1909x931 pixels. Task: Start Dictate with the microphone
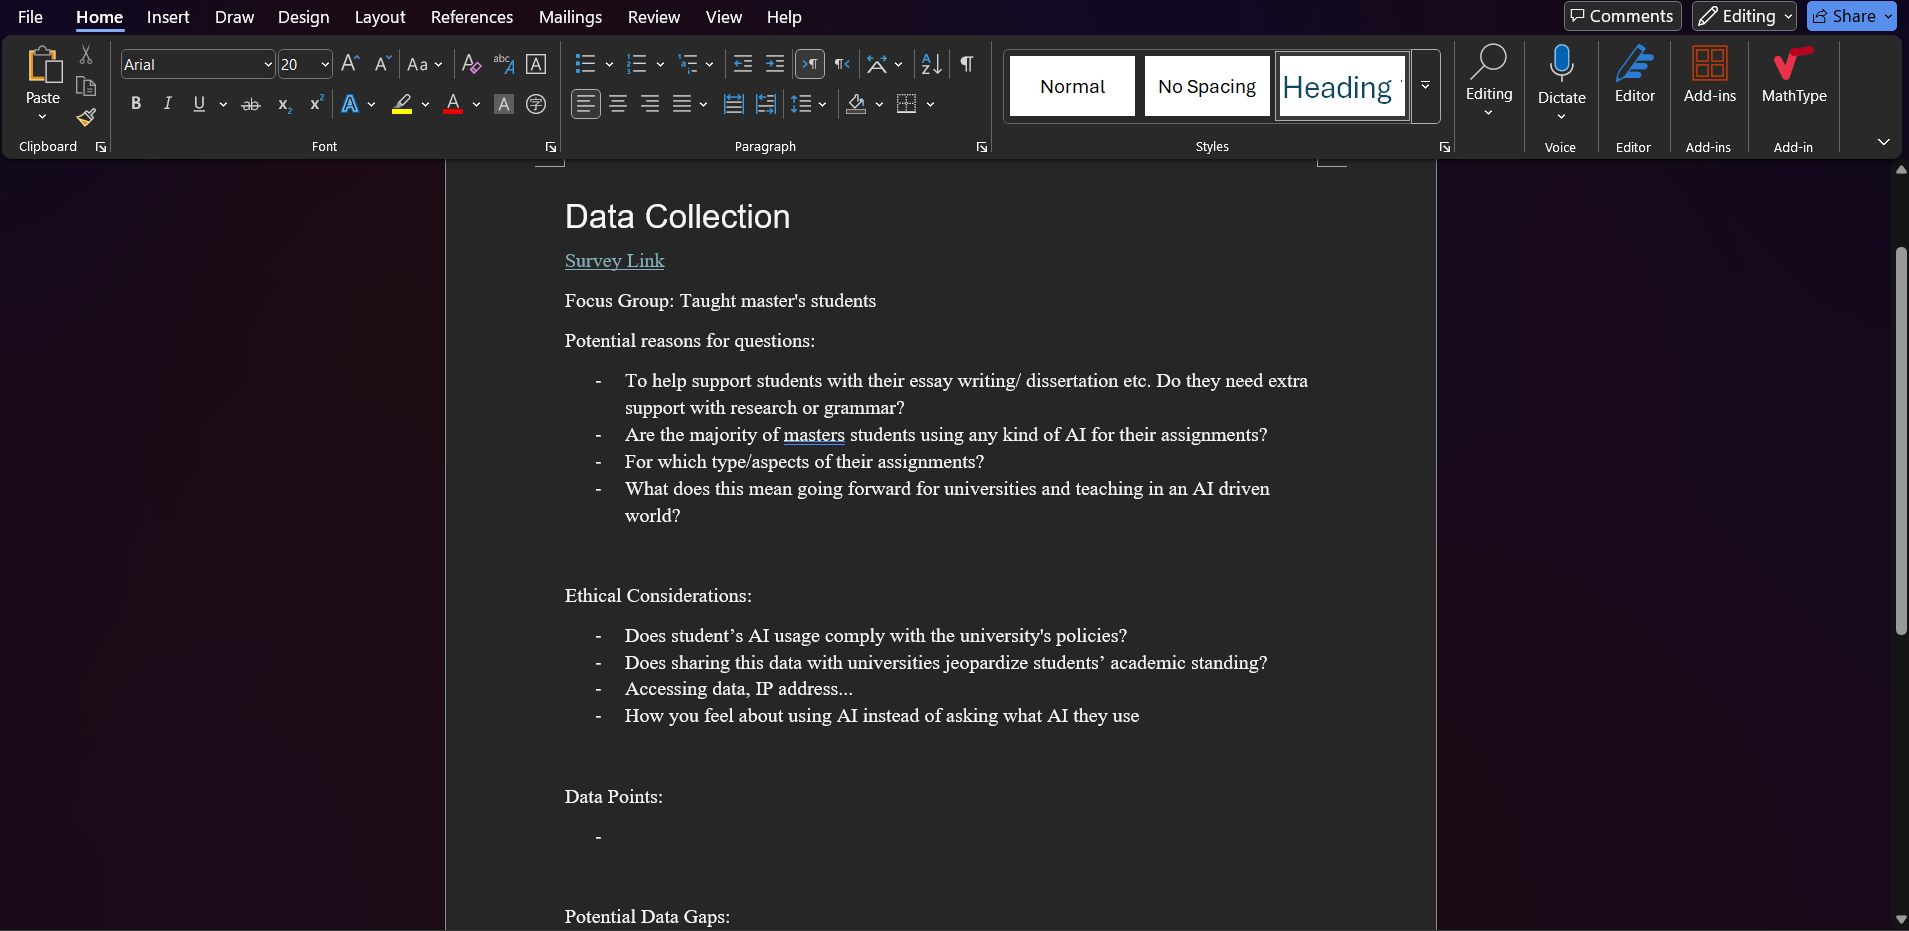click(x=1561, y=65)
